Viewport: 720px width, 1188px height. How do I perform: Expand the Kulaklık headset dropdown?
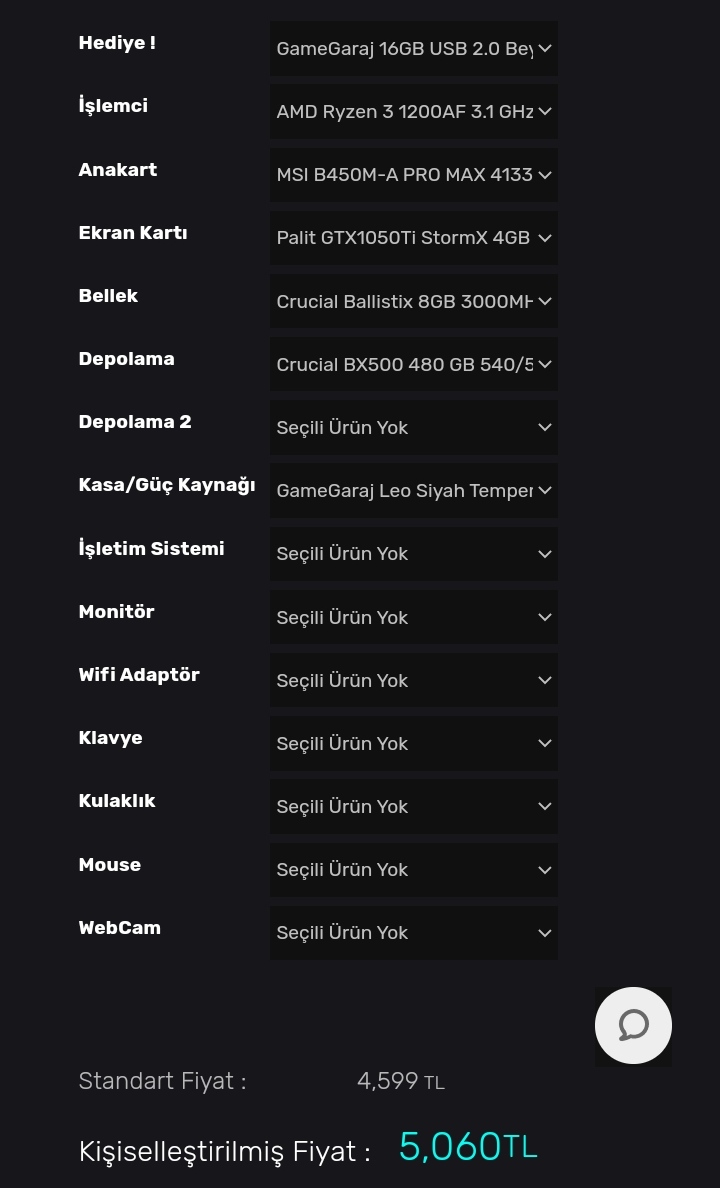pos(413,806)
